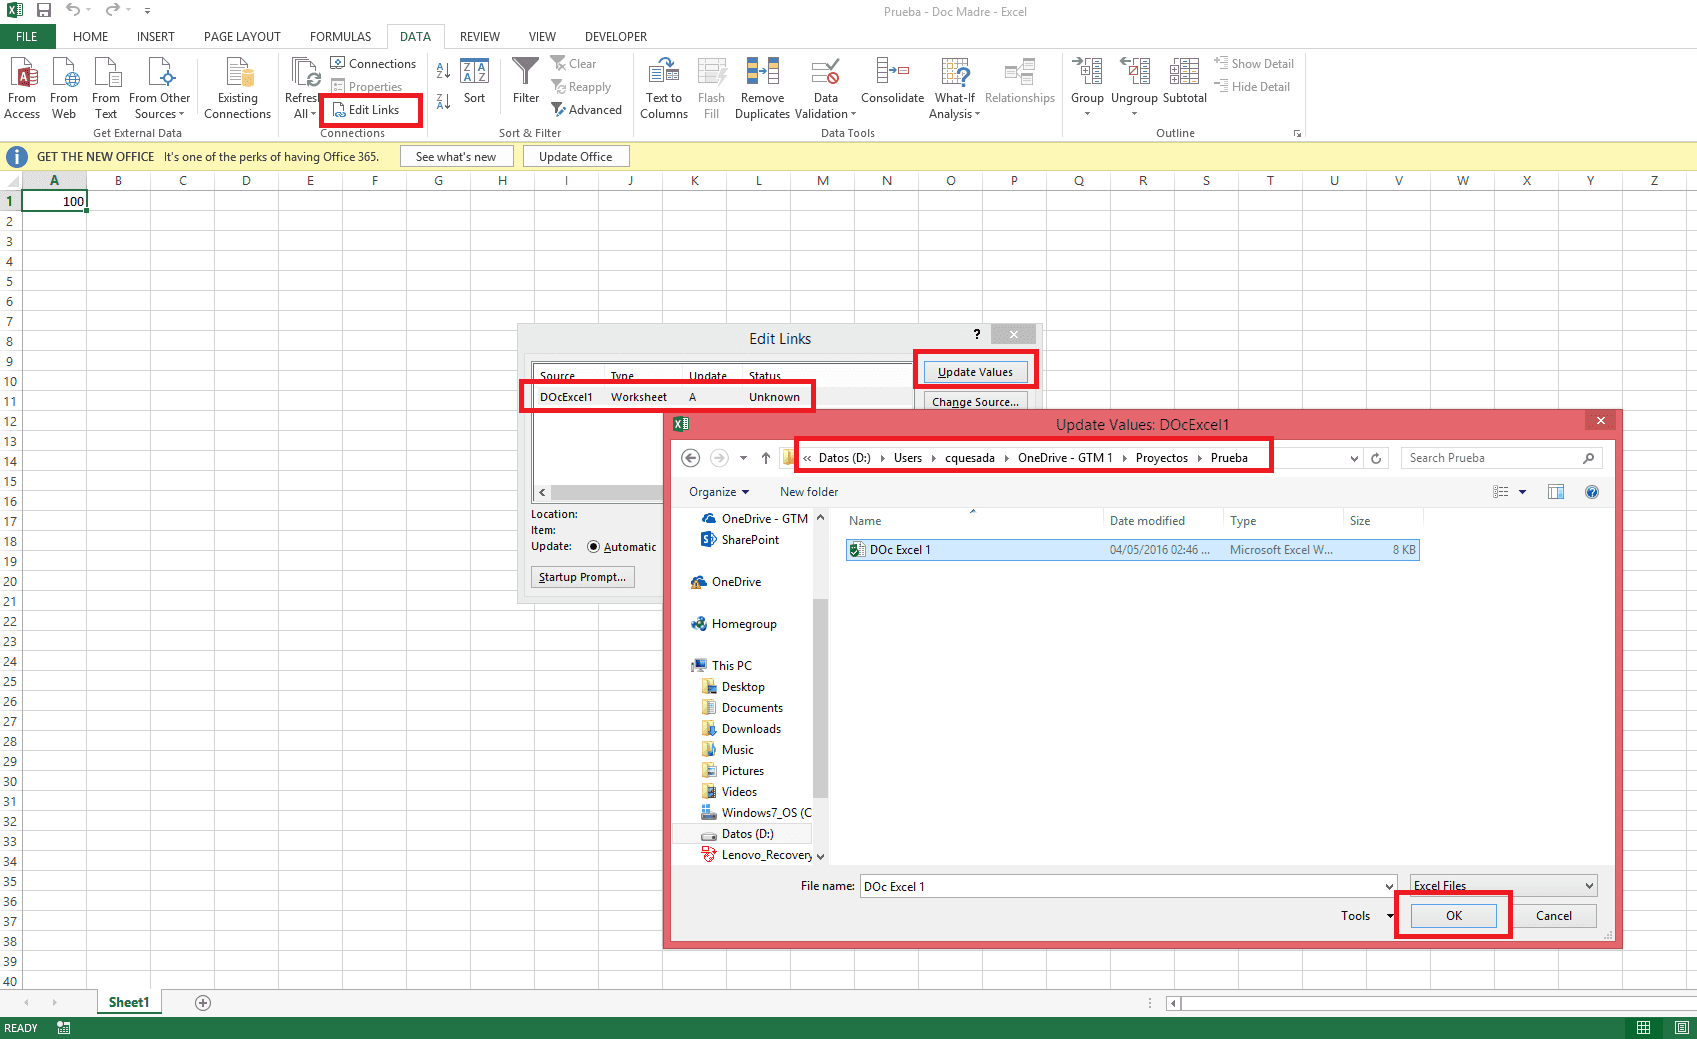Click the From Web data icon

[x=64, y=88]
